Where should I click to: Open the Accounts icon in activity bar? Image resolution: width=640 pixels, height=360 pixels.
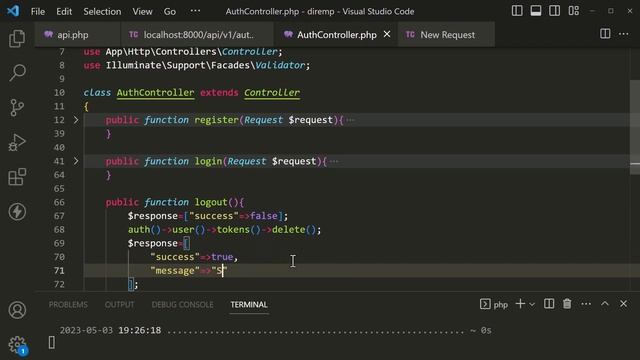(17, 310)
